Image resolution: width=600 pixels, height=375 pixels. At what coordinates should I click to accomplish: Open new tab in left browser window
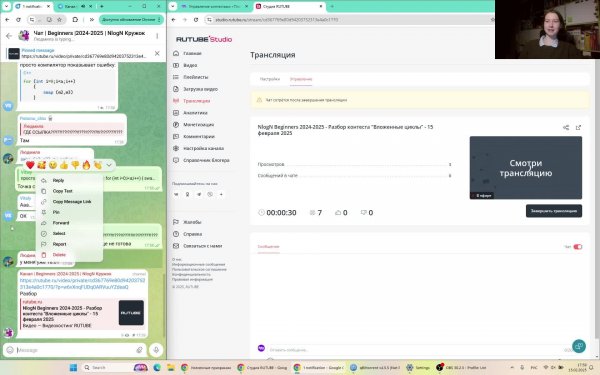pos(102,7)
